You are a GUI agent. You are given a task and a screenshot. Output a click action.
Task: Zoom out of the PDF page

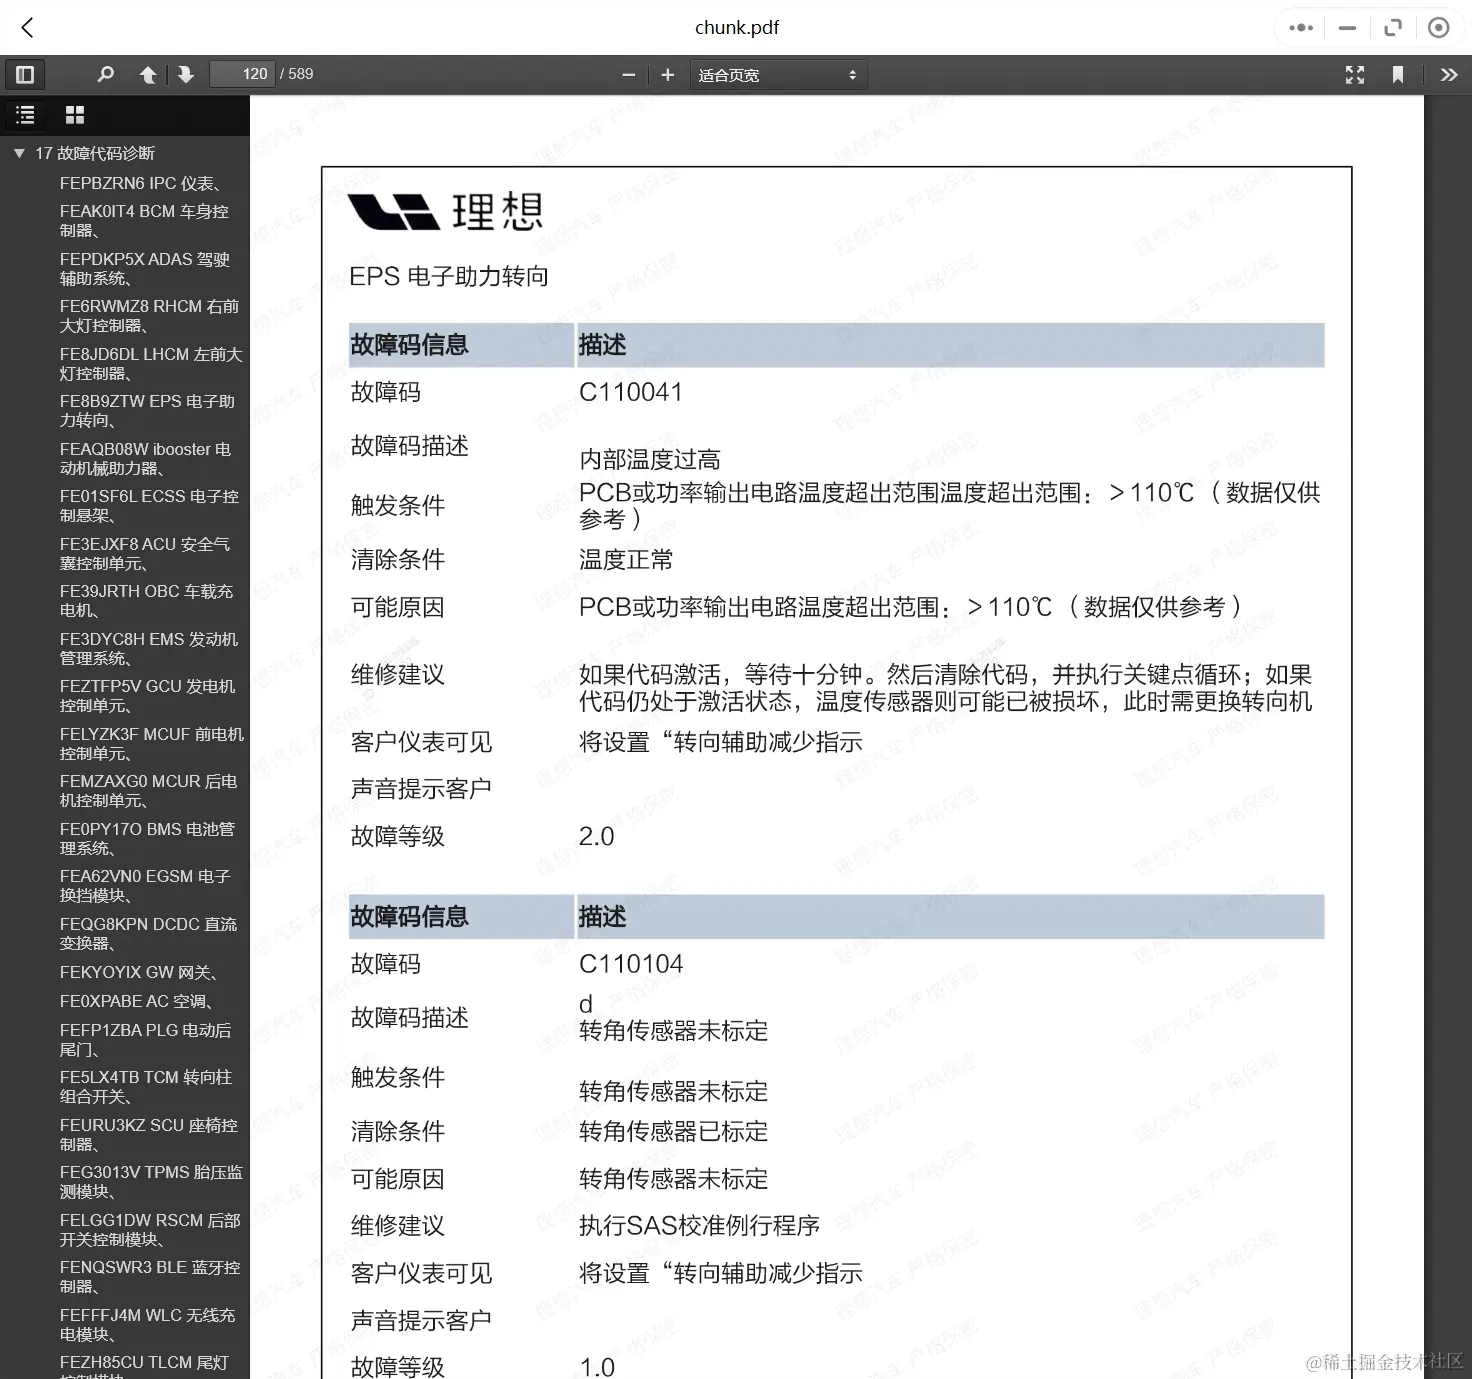tap(628, 74)
